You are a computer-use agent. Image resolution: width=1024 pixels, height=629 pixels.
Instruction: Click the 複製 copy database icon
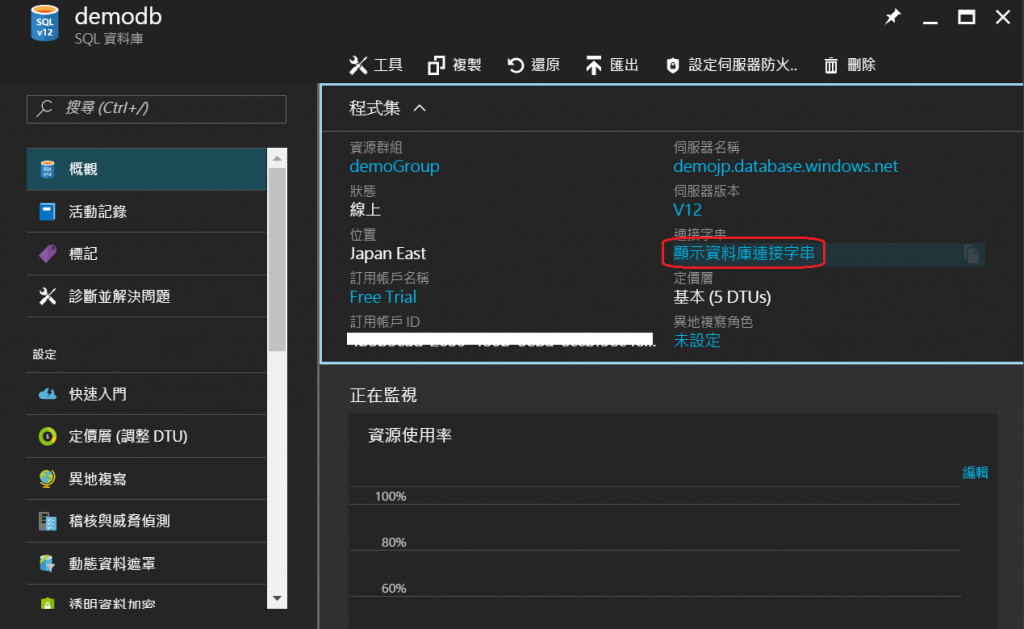point(436,65)
